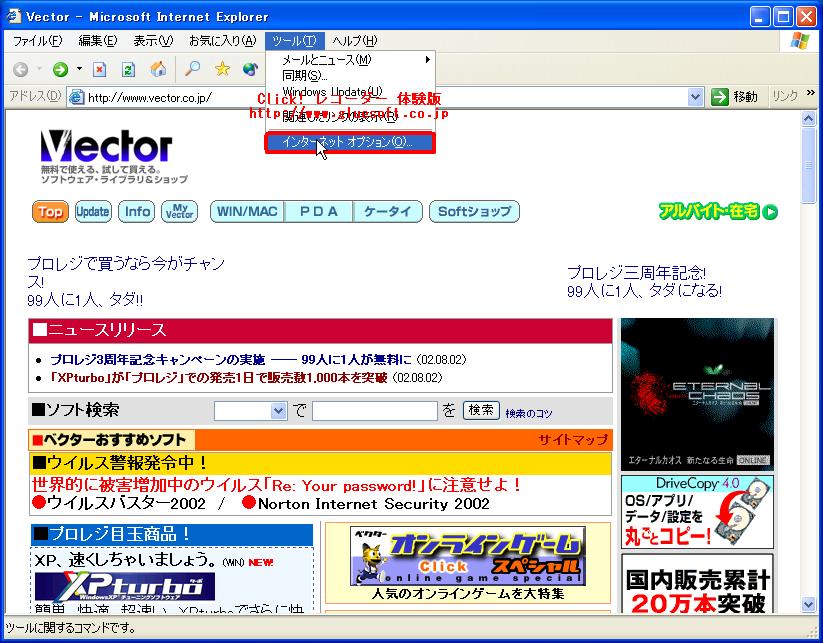Open the サイトマップ link
The width and height of the screenshot is (823, 643).
click(573, 439)
